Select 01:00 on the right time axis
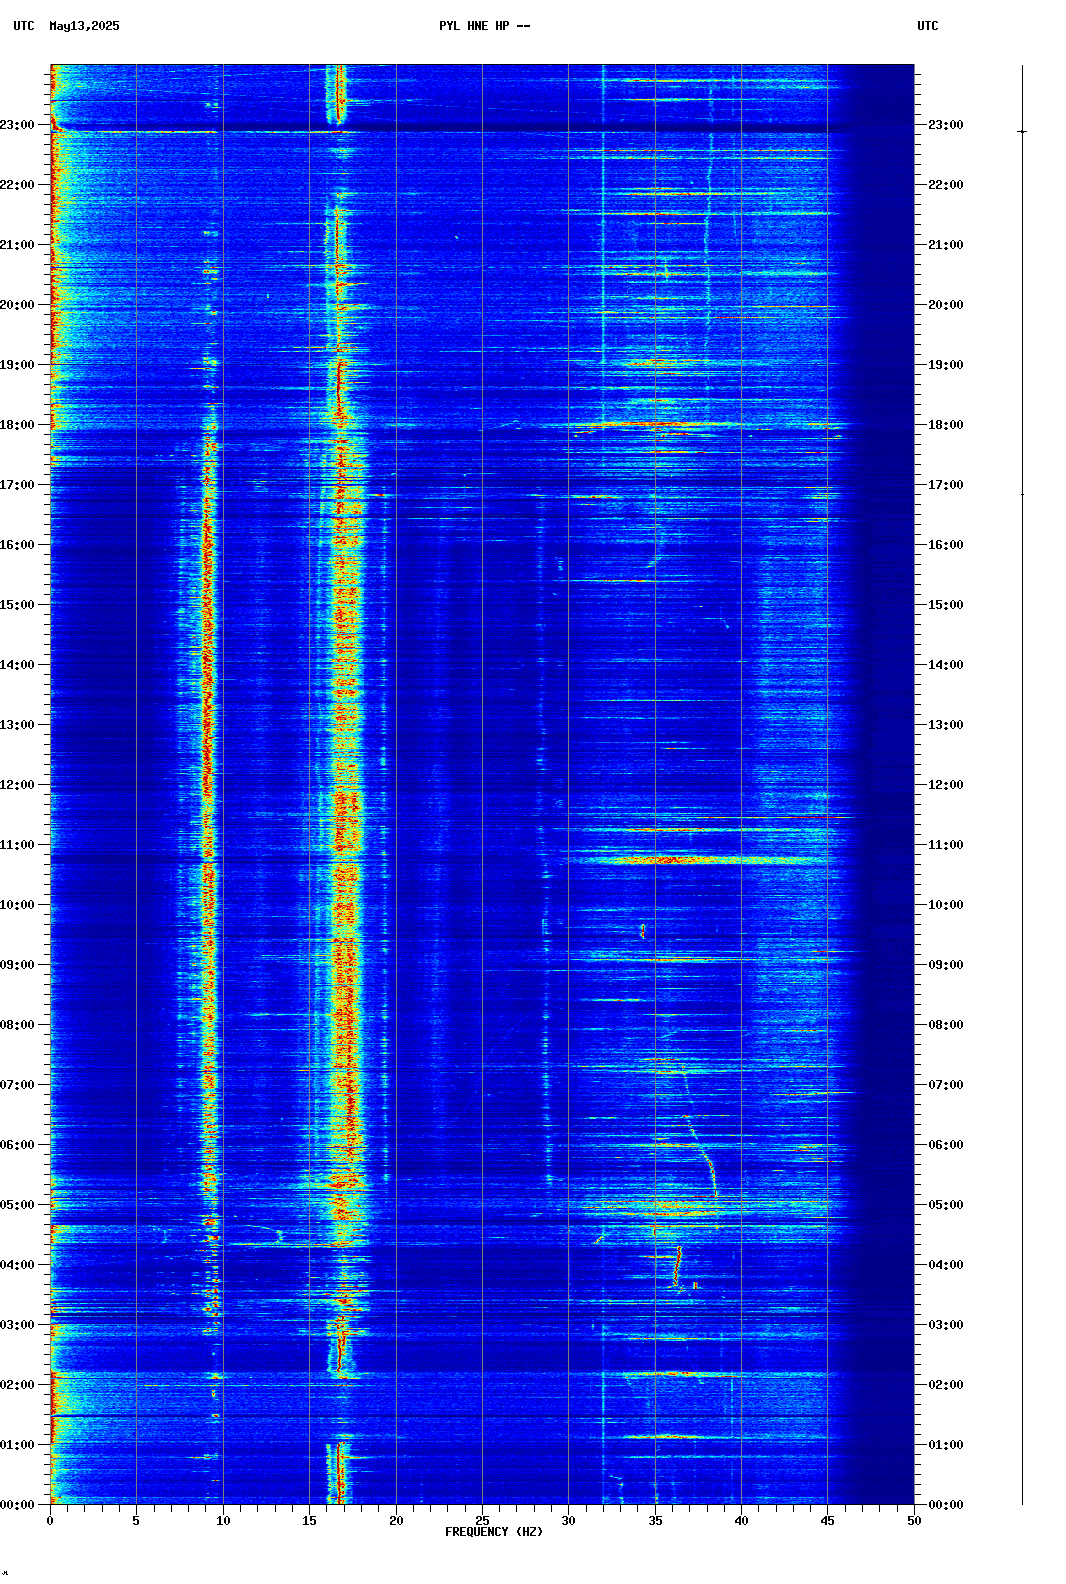Viewport: 1066px width, 1584px height. [x=946, y=1445]
